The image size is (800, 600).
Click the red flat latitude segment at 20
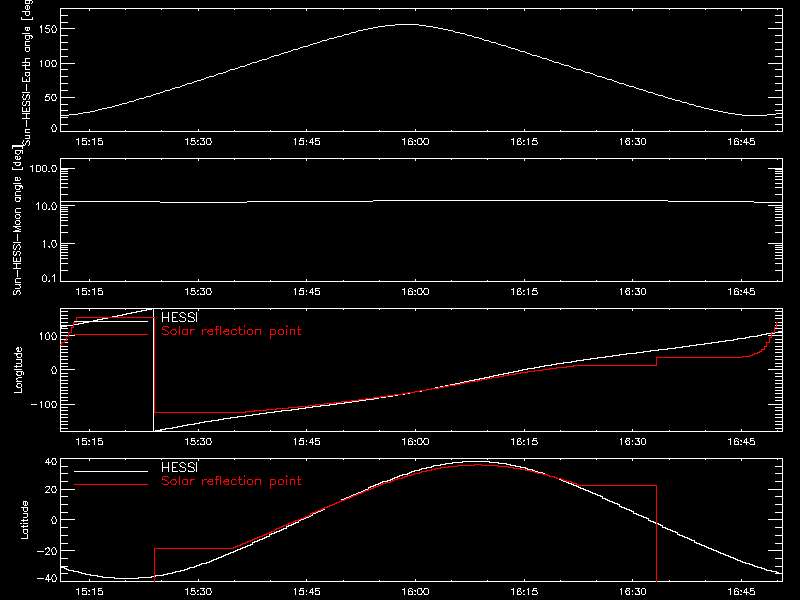(x=617, y=486)
